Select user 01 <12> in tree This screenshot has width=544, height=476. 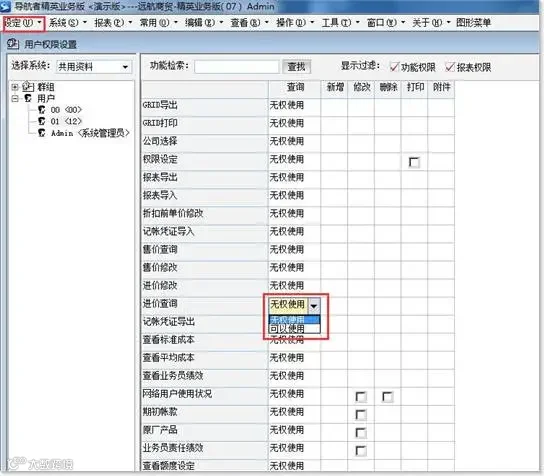pyautogui.click(x=66, y=121)
